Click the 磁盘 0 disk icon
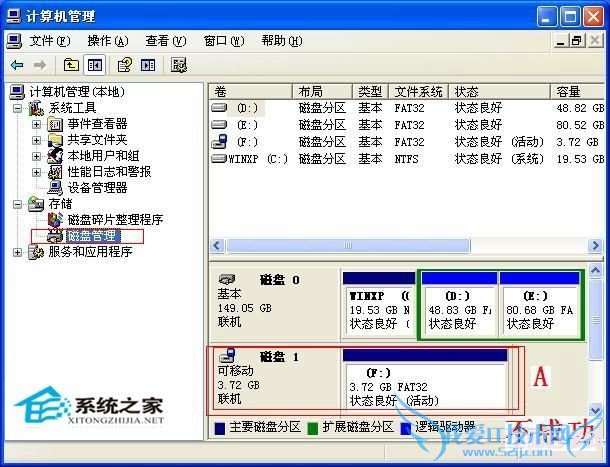The height and width of the screenshot is (467, 610). pos(227,279)
